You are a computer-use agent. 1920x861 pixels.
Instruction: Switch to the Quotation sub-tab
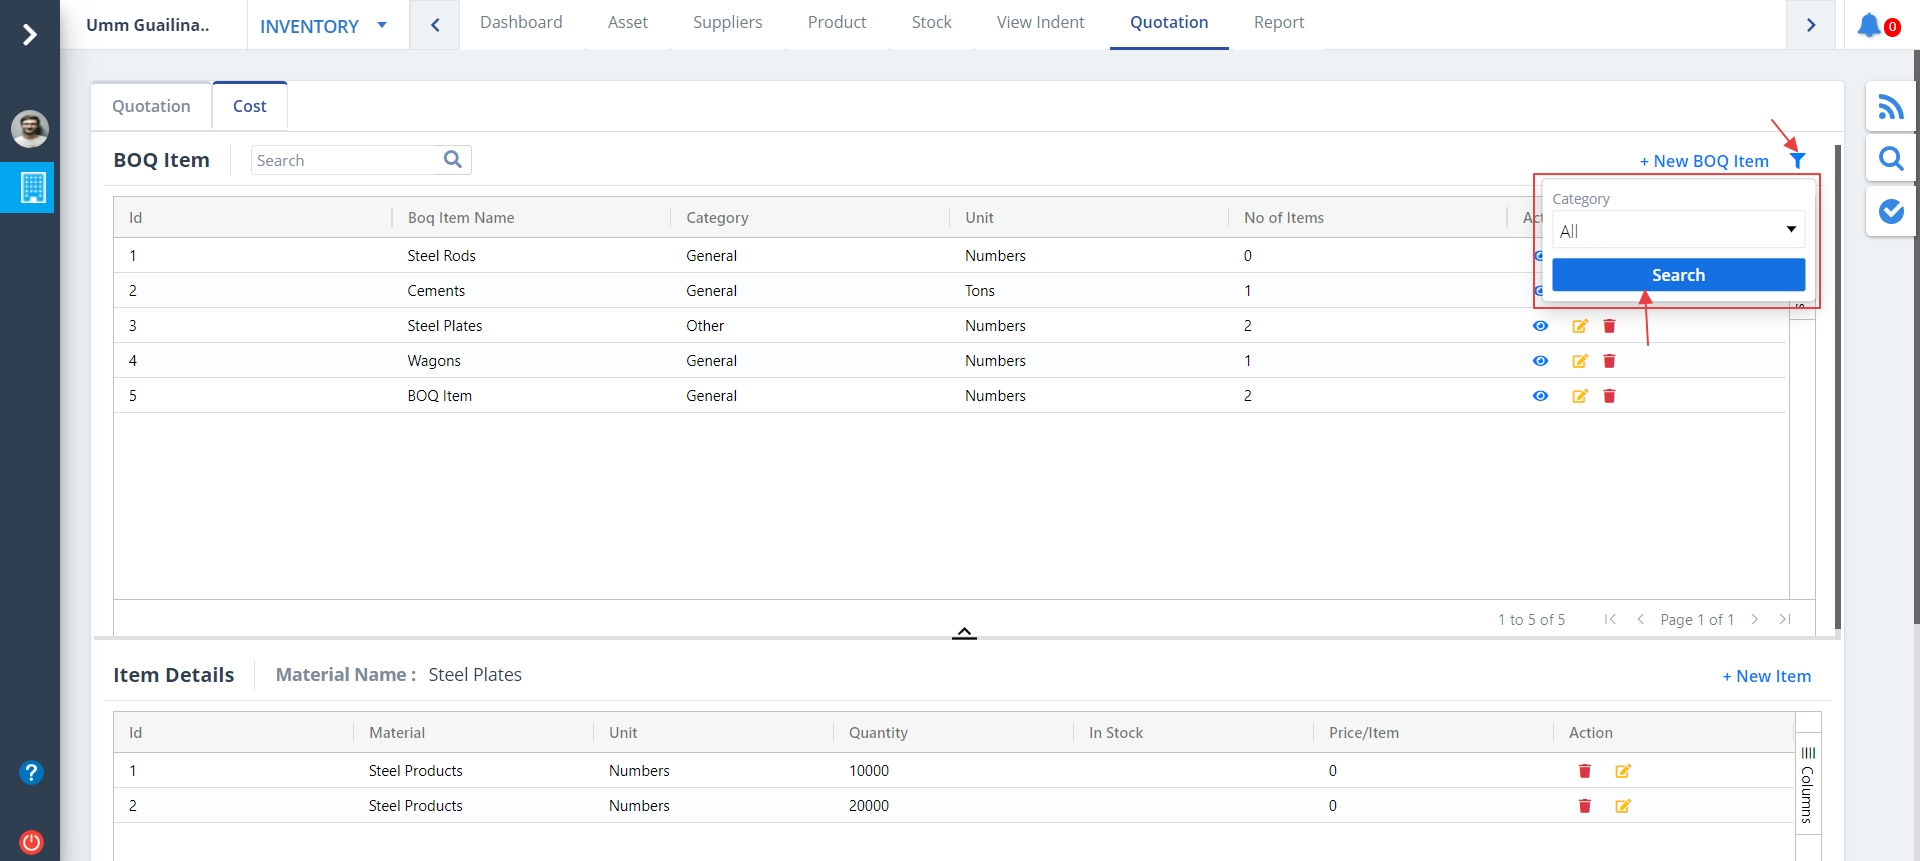coord(151,106)
